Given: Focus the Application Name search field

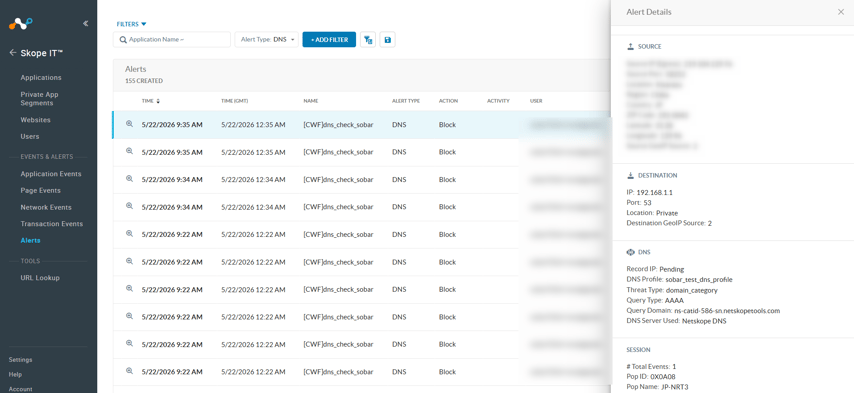Looking at the screenshot, I should (x=172, y=40).
